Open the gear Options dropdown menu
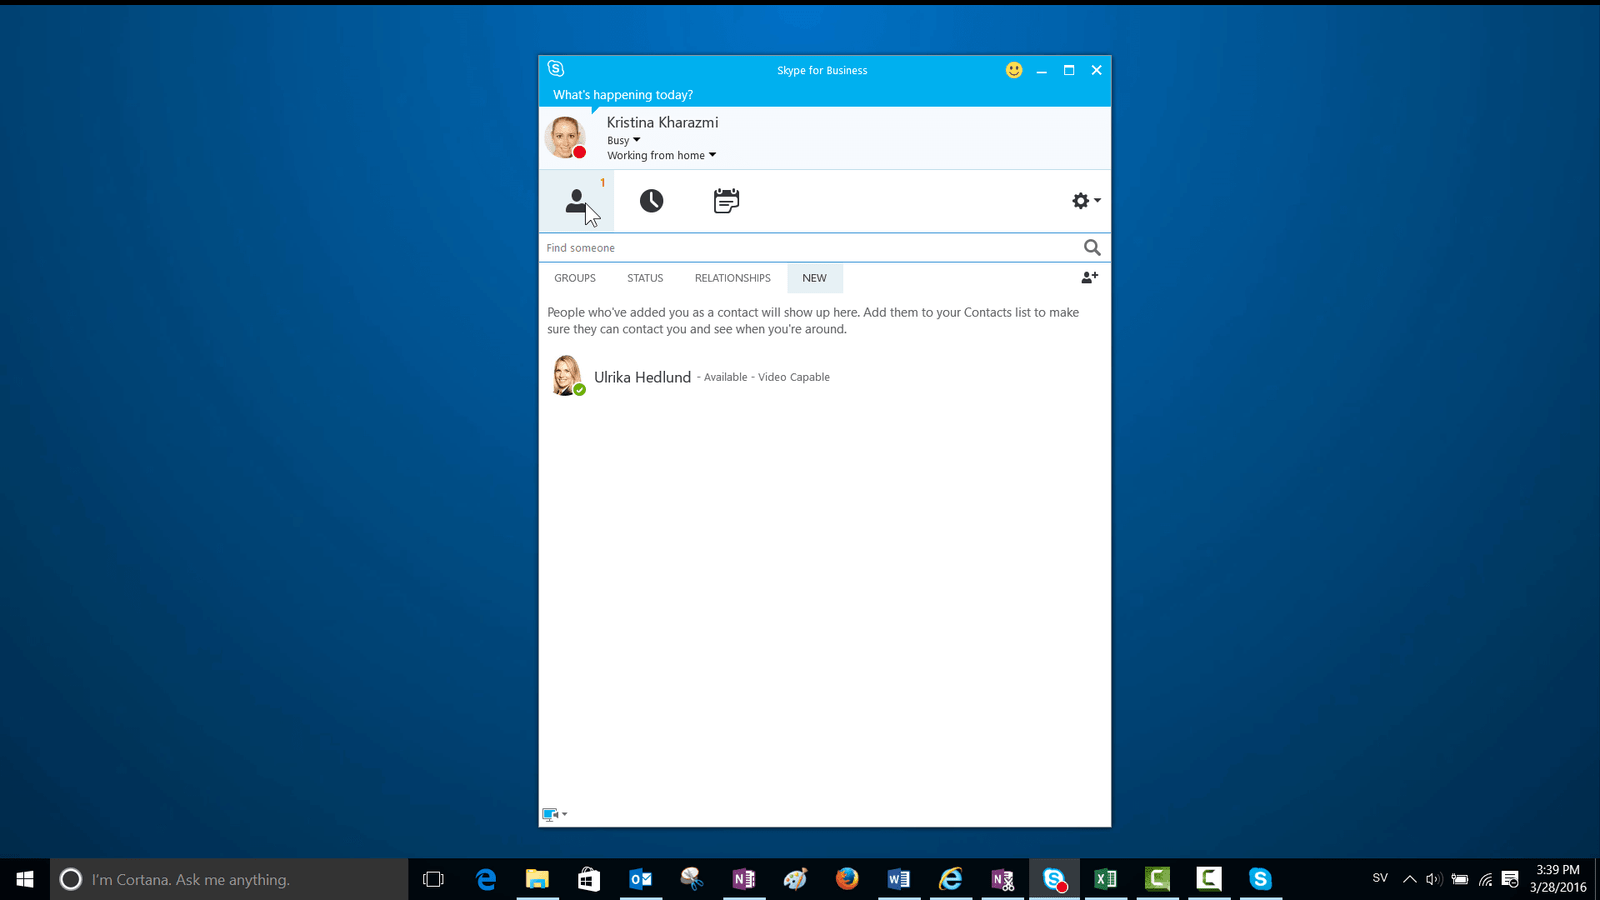Viewport: 1600px width, 900px height. [x=1085, y=201]
